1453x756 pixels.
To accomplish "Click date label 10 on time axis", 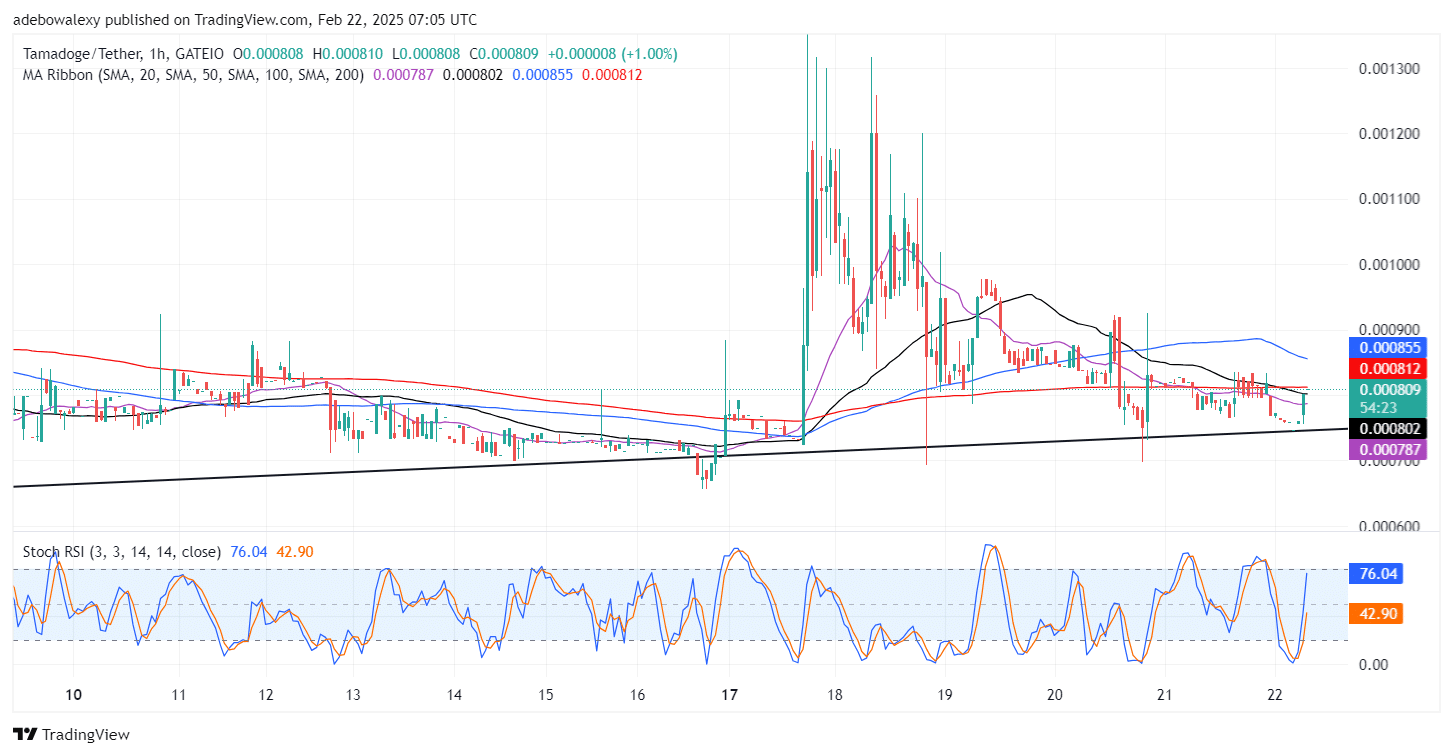I will pyautogui.click(x=73, y=695).
